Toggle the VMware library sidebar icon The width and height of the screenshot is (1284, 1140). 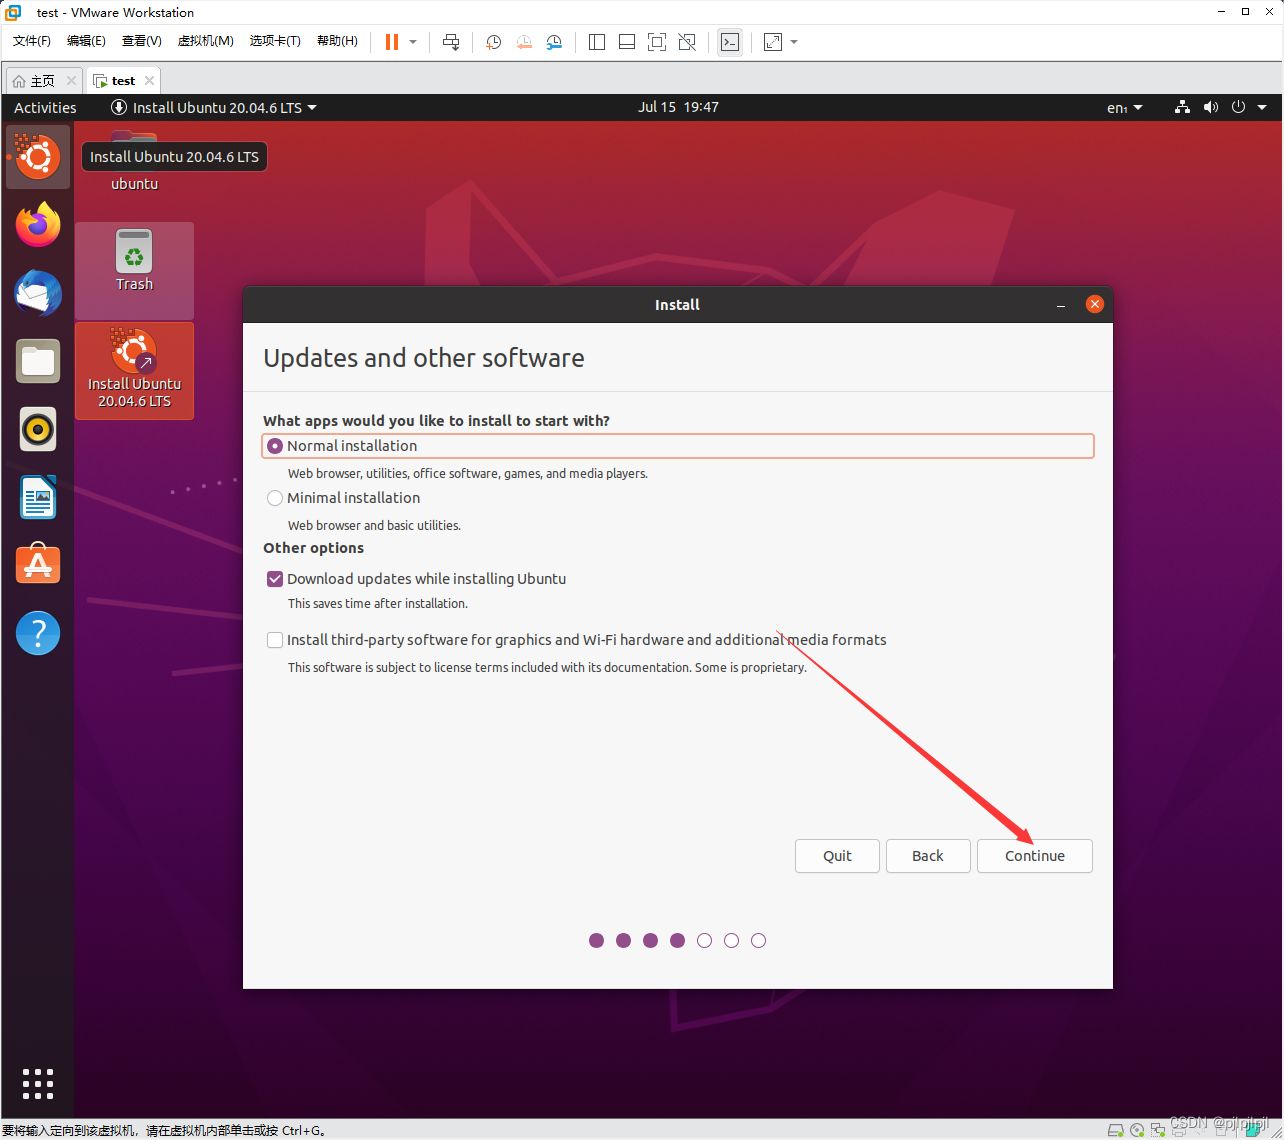[597, 42]
